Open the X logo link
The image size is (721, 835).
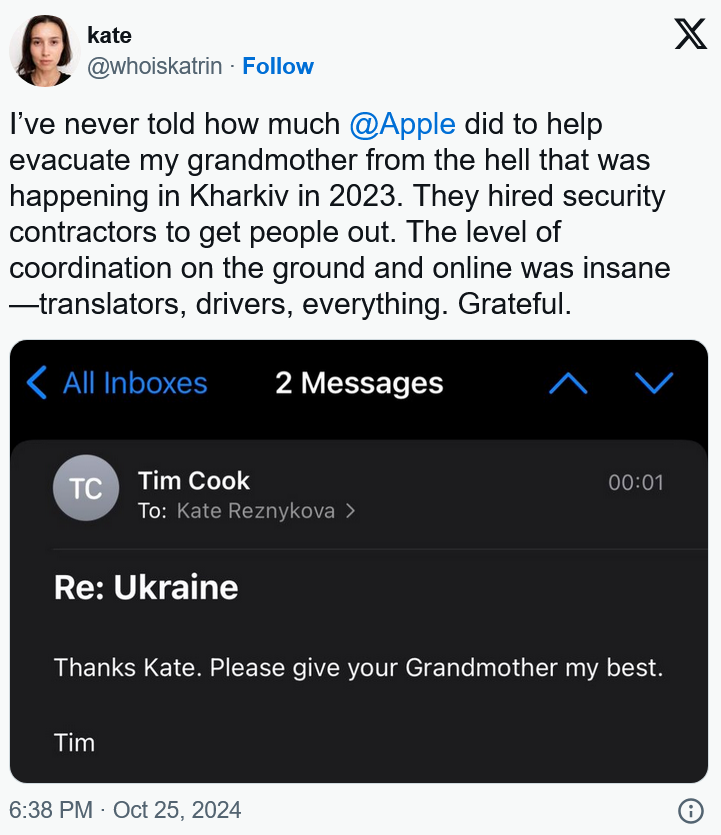(x=690, y=34)
